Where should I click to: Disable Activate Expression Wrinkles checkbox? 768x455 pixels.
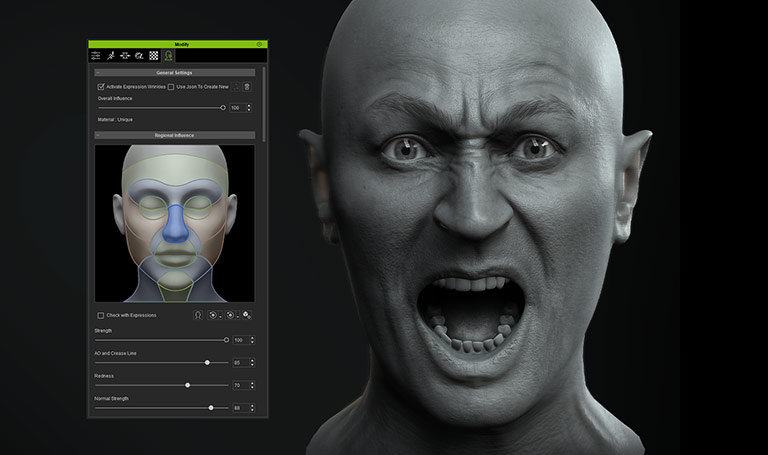point(101,87)
